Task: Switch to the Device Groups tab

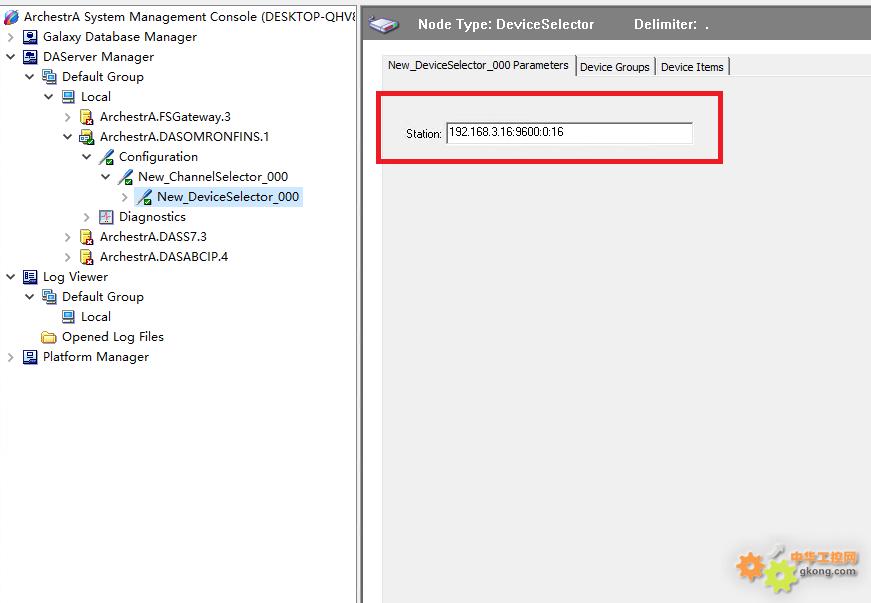Action: [x=615, y=67]
